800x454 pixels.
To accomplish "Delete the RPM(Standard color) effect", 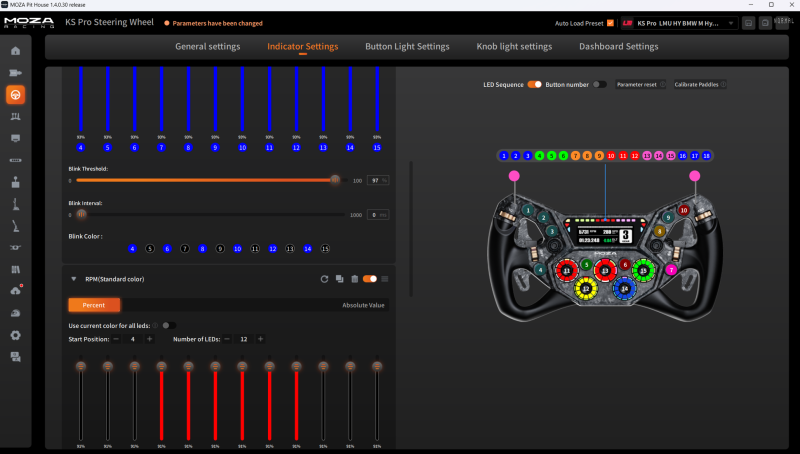I will click(x=355, y=279).
